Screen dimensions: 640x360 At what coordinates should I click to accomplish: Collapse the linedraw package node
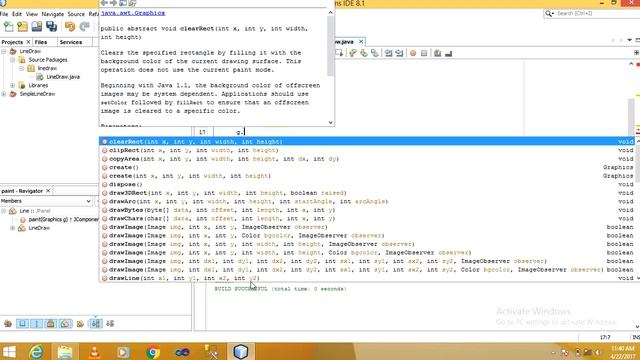tap(22, 69)
